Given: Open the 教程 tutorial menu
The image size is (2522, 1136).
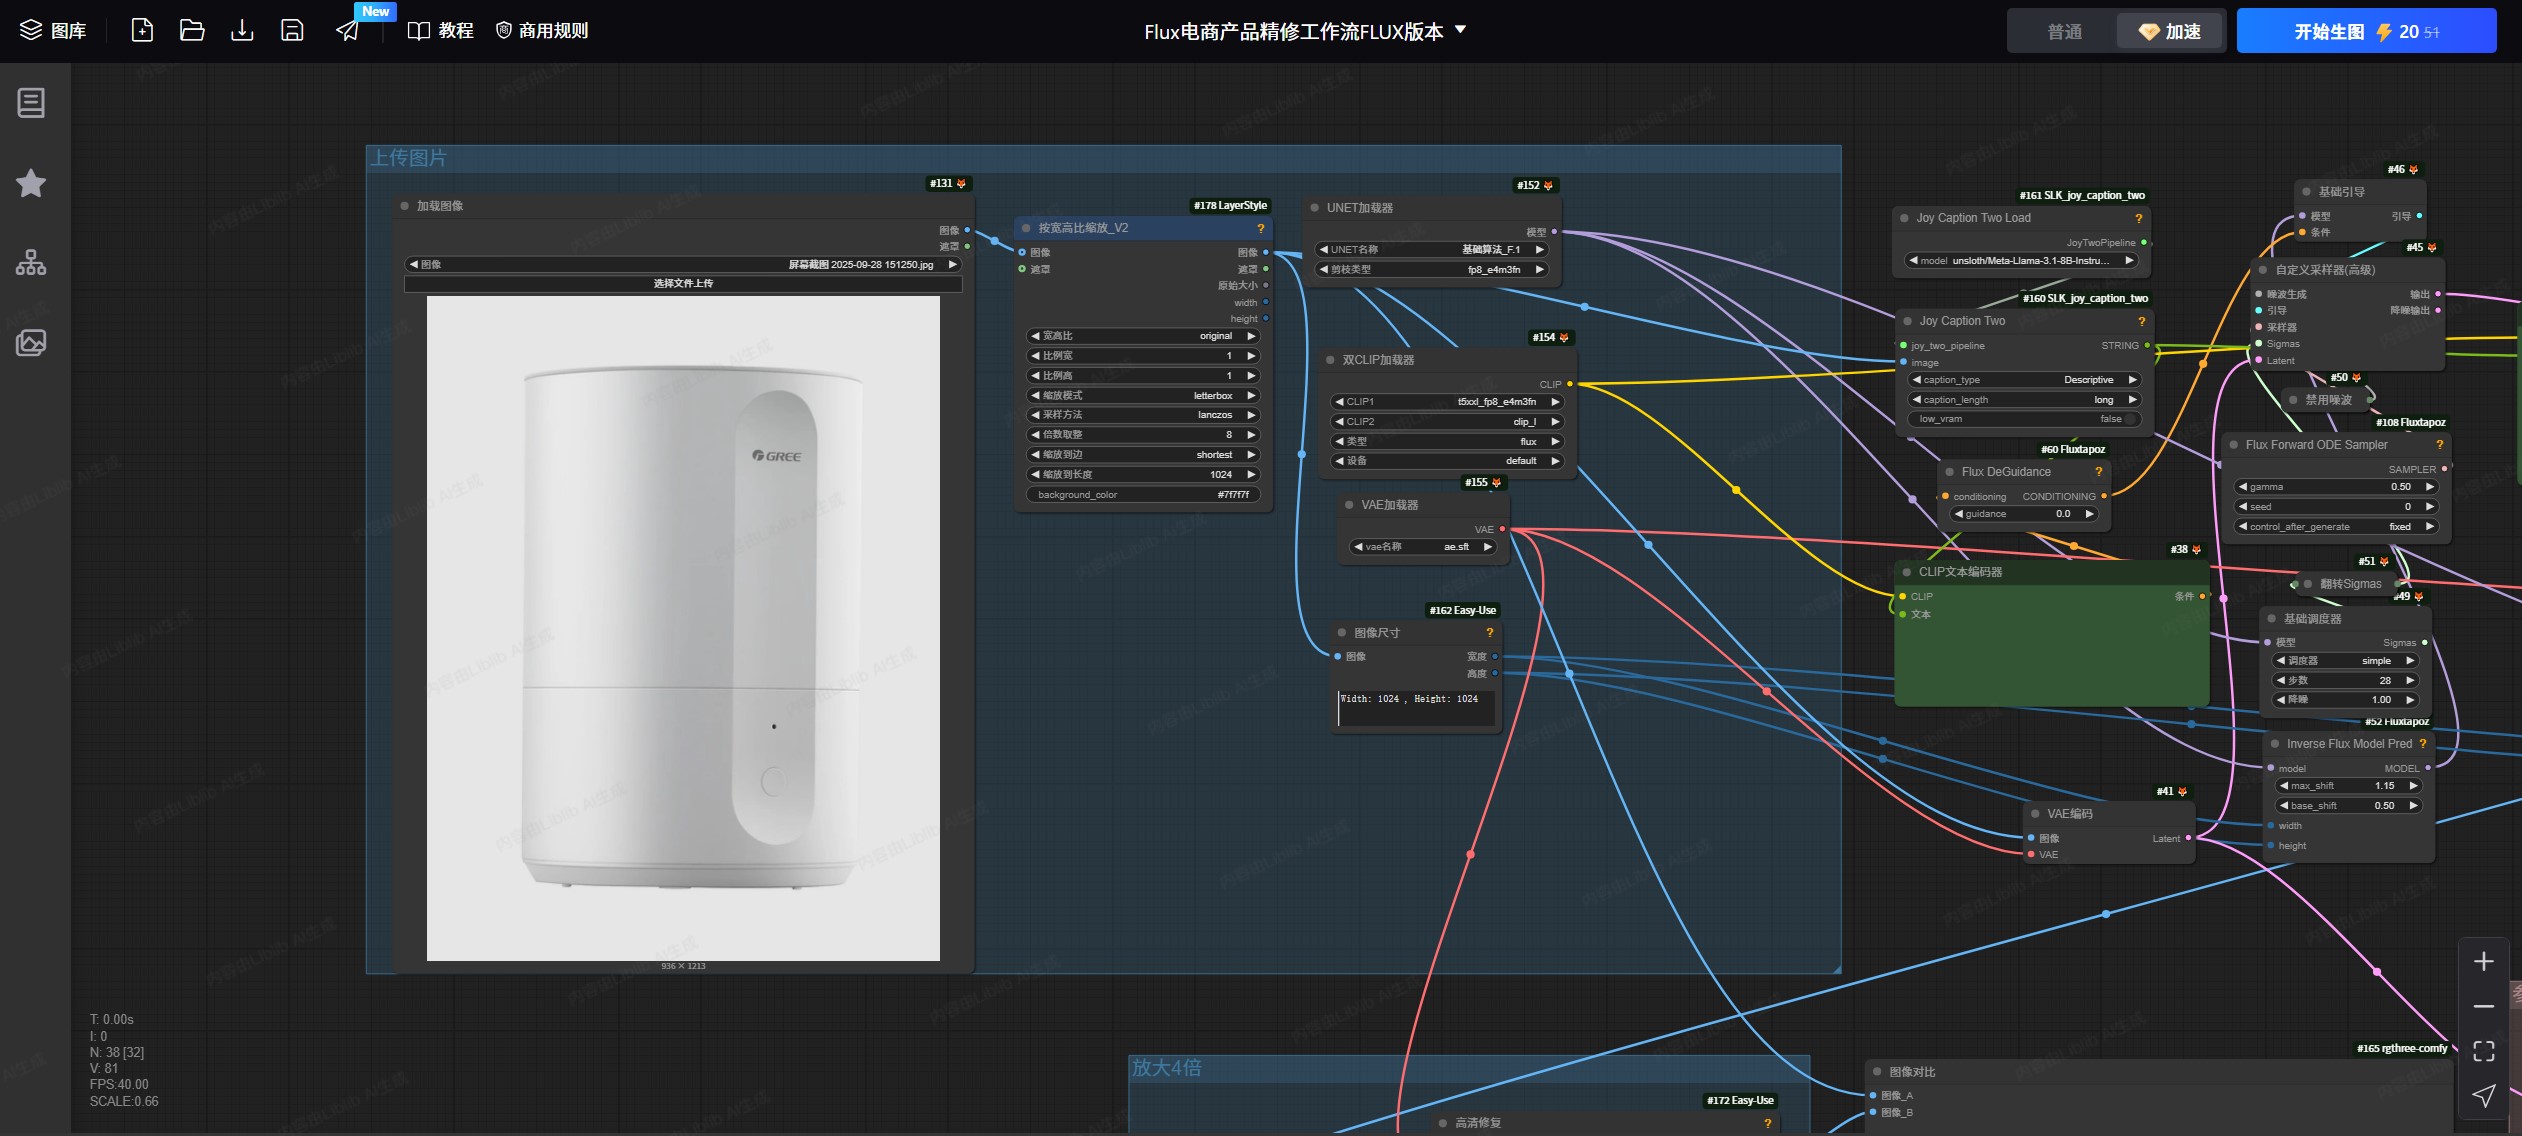Looking at the screenshot, I should (441, 30).
